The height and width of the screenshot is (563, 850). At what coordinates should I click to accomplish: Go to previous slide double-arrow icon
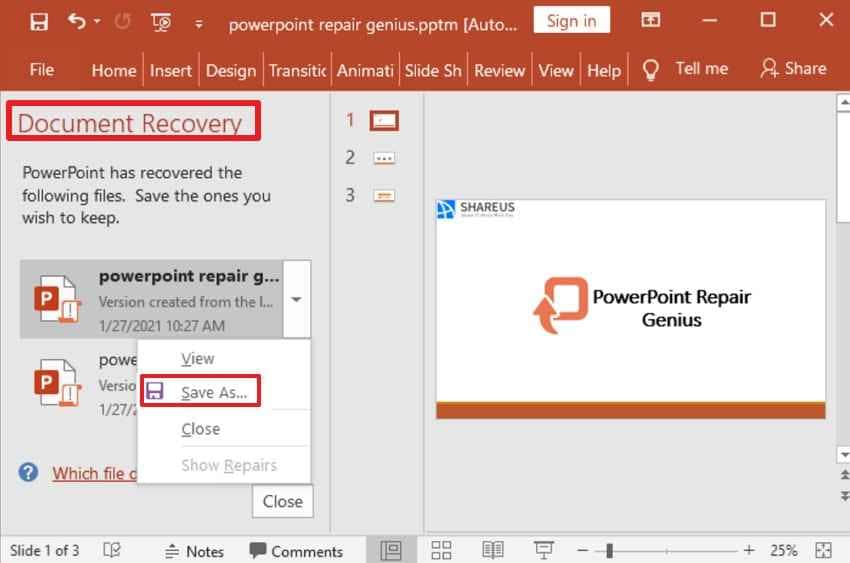844,475
